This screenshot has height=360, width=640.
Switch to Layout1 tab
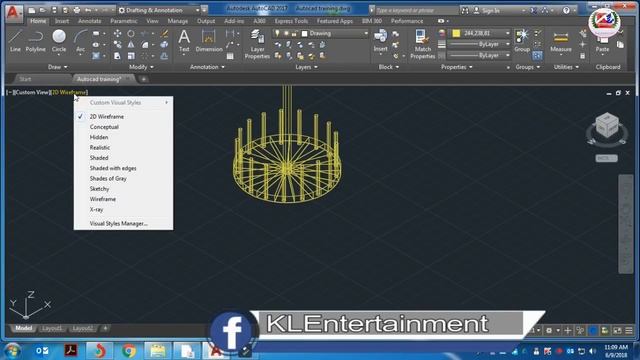[52, 329]
